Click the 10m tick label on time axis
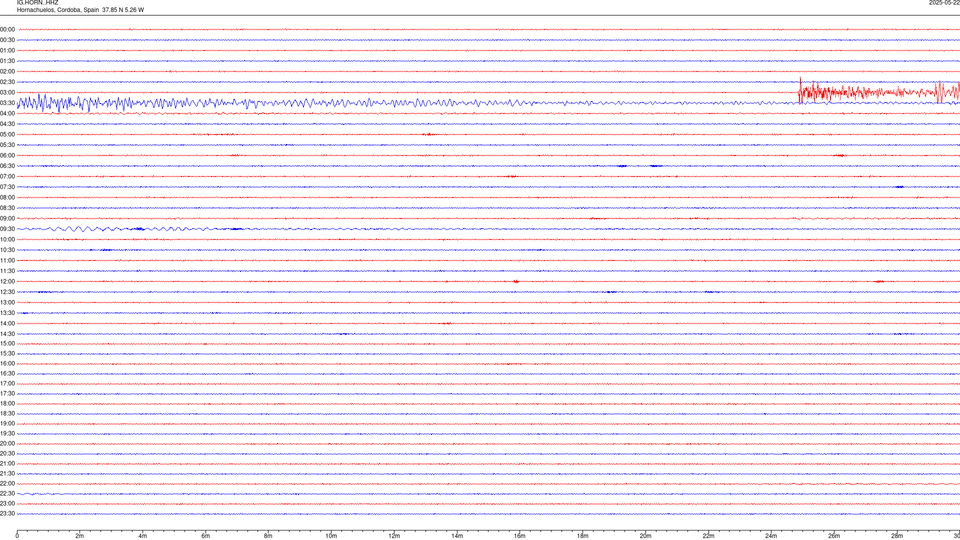Screen dimensions: 960x540 [x=331, y=536]
